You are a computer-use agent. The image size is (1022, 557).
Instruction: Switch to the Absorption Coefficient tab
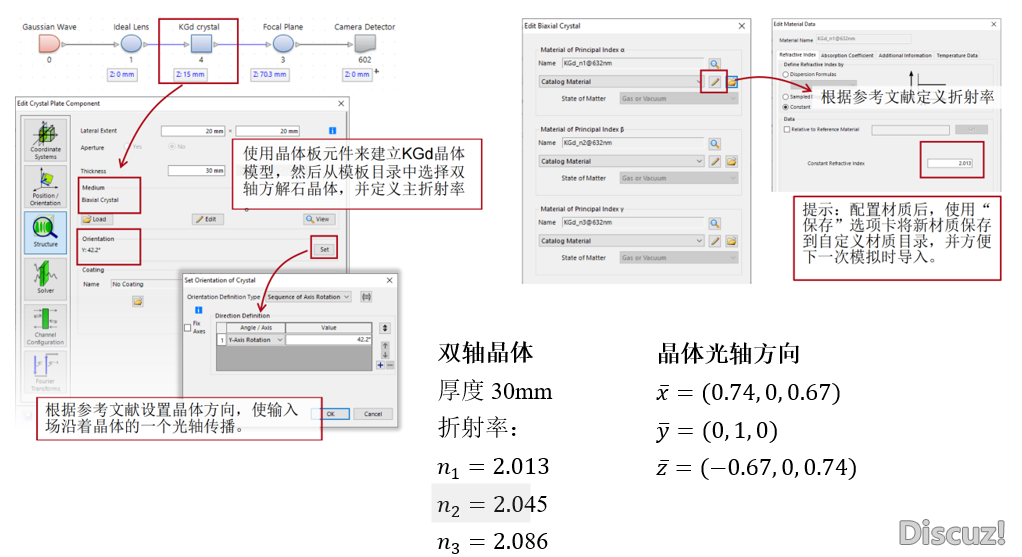[x=847, y=56]
